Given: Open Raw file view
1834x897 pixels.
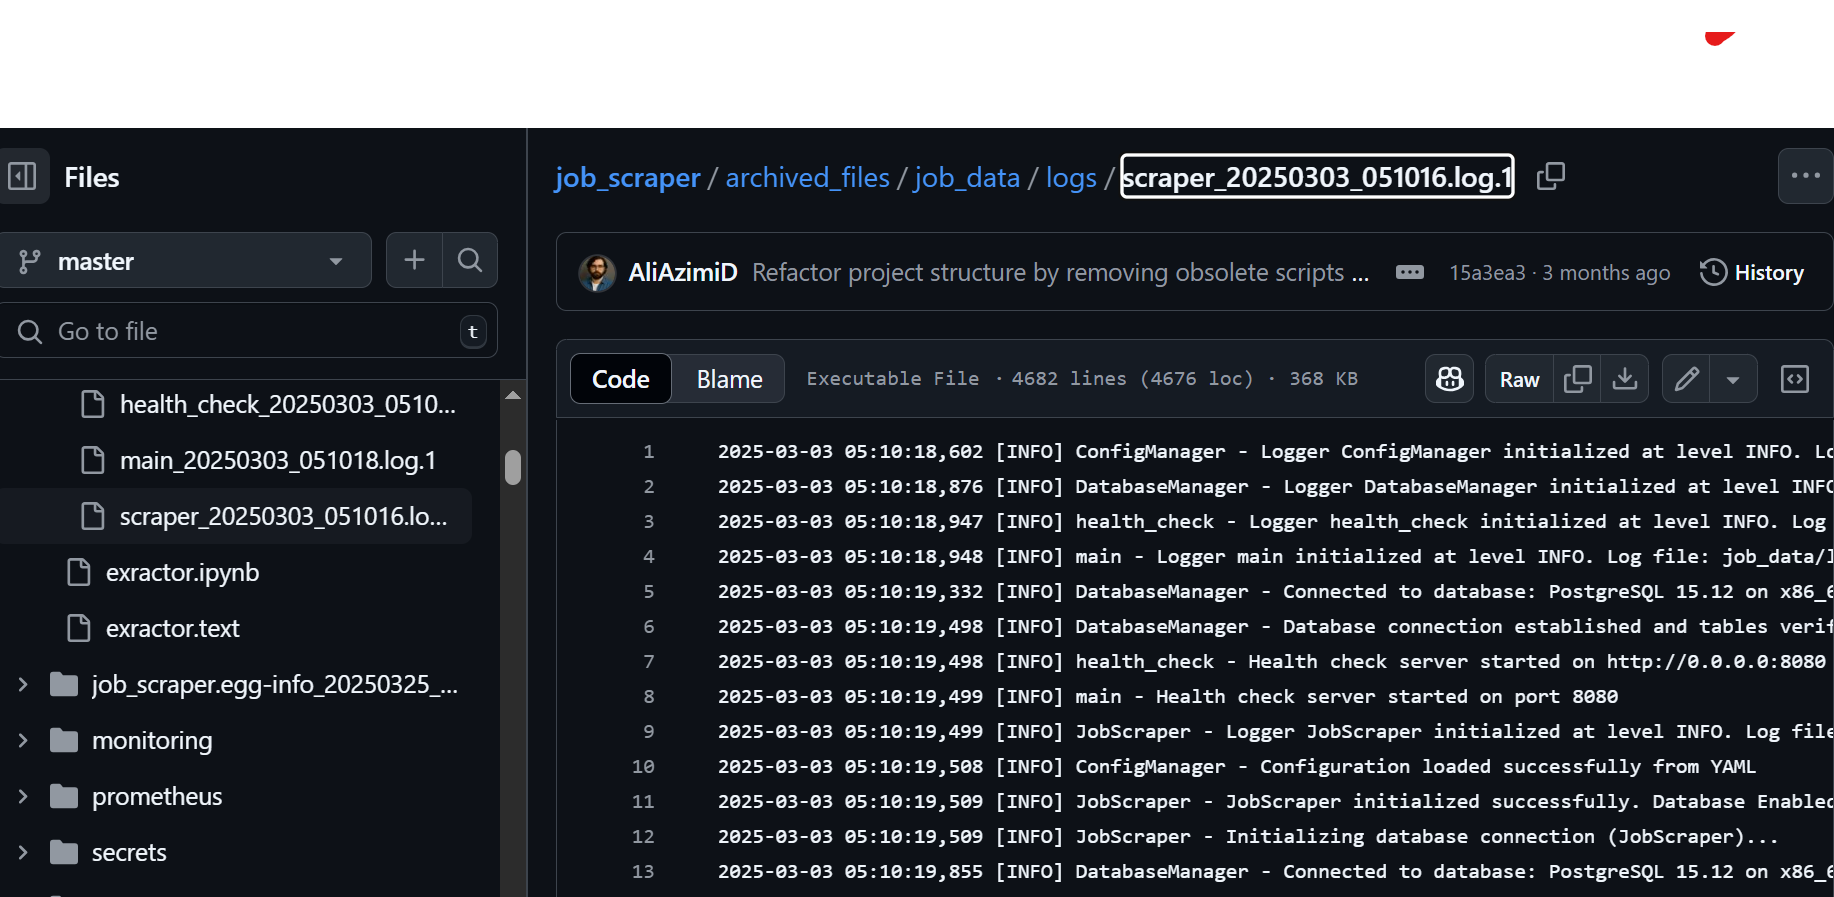Looking at the screenshot, I should click(x=1519, y=379).
